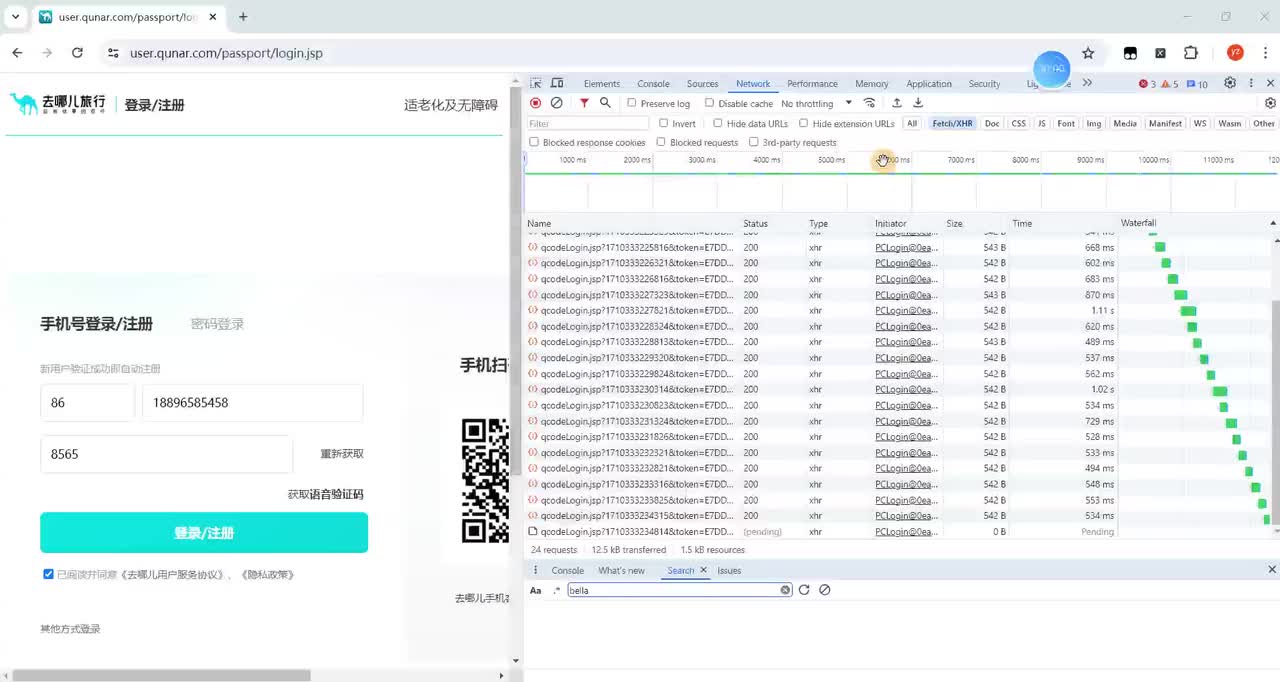Tick Blocked response cookies checkbox
1280x682 pixels.
534,142
